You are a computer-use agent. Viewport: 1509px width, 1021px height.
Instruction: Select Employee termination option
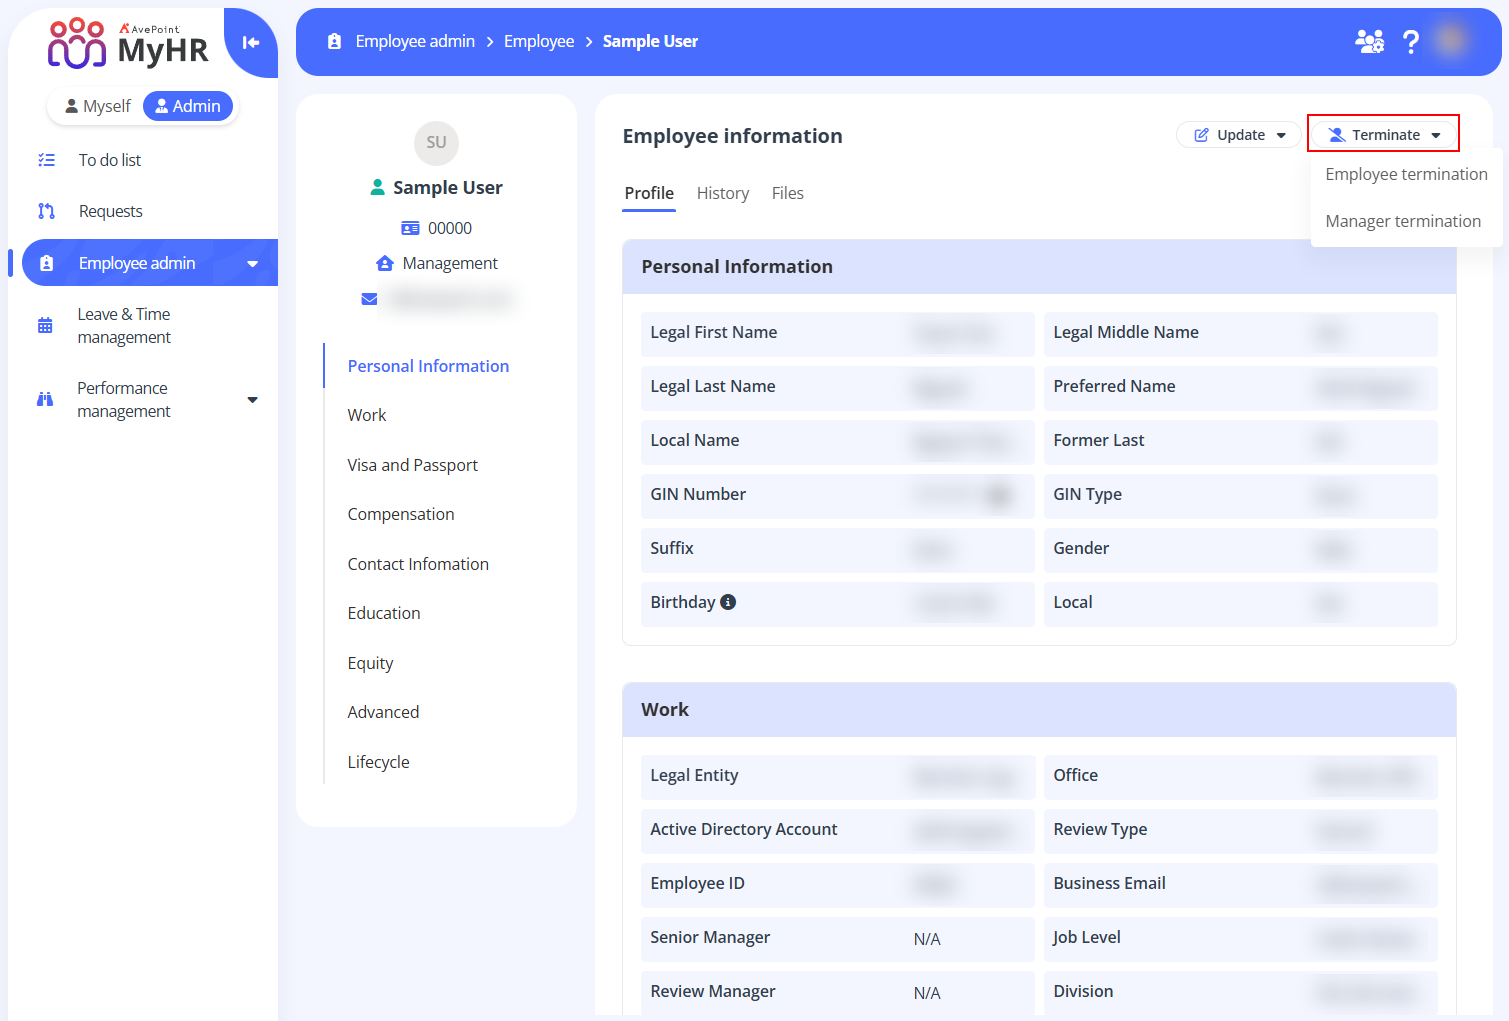[x=1405, y=174]
